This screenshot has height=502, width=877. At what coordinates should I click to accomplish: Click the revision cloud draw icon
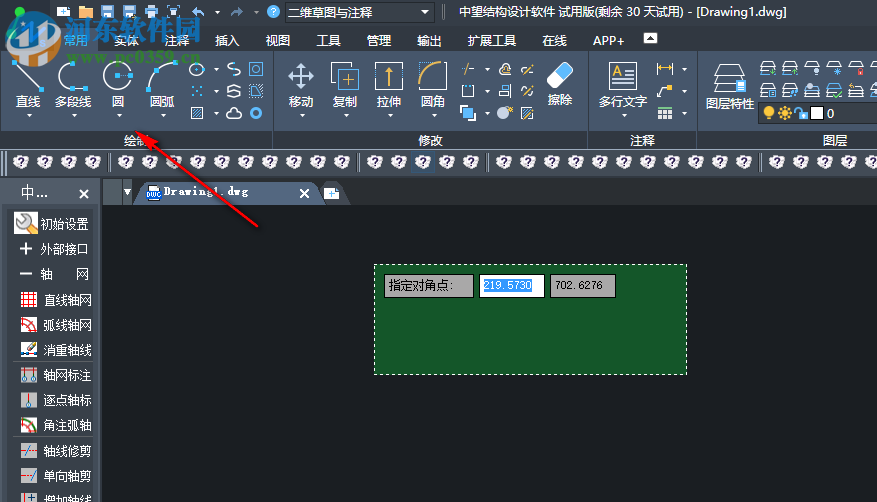click(x=234, y=113)
